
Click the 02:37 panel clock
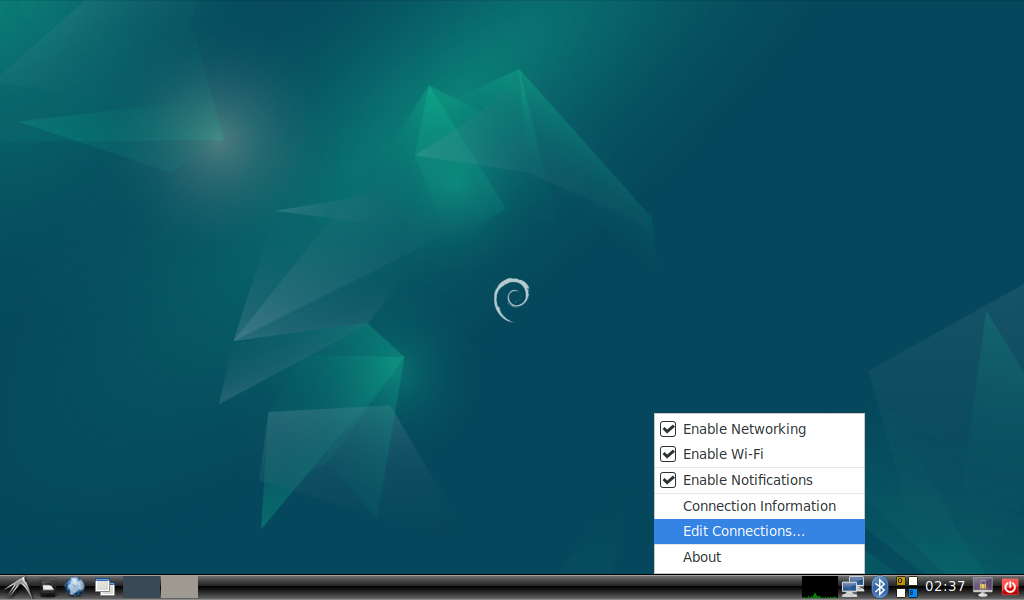[945, 586]
